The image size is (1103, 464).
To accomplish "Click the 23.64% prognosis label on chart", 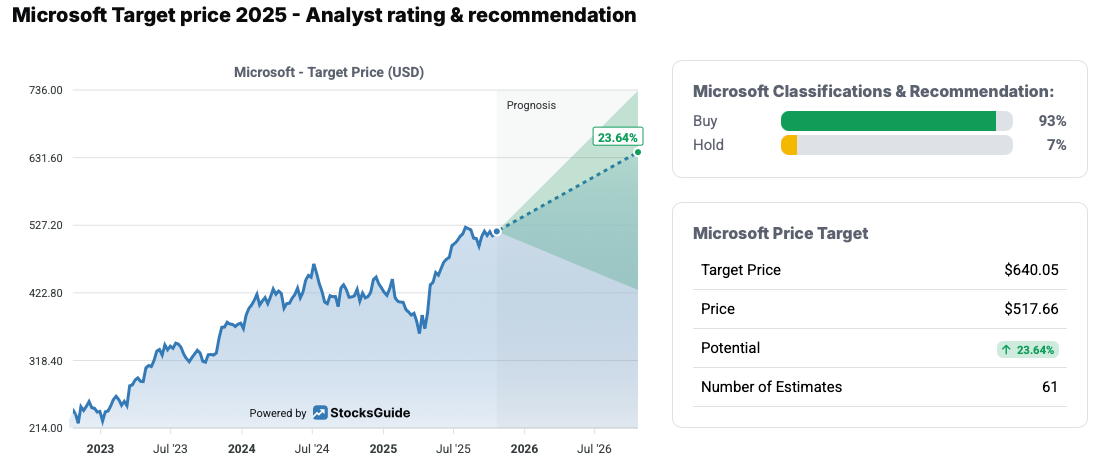I will [617, 137].
